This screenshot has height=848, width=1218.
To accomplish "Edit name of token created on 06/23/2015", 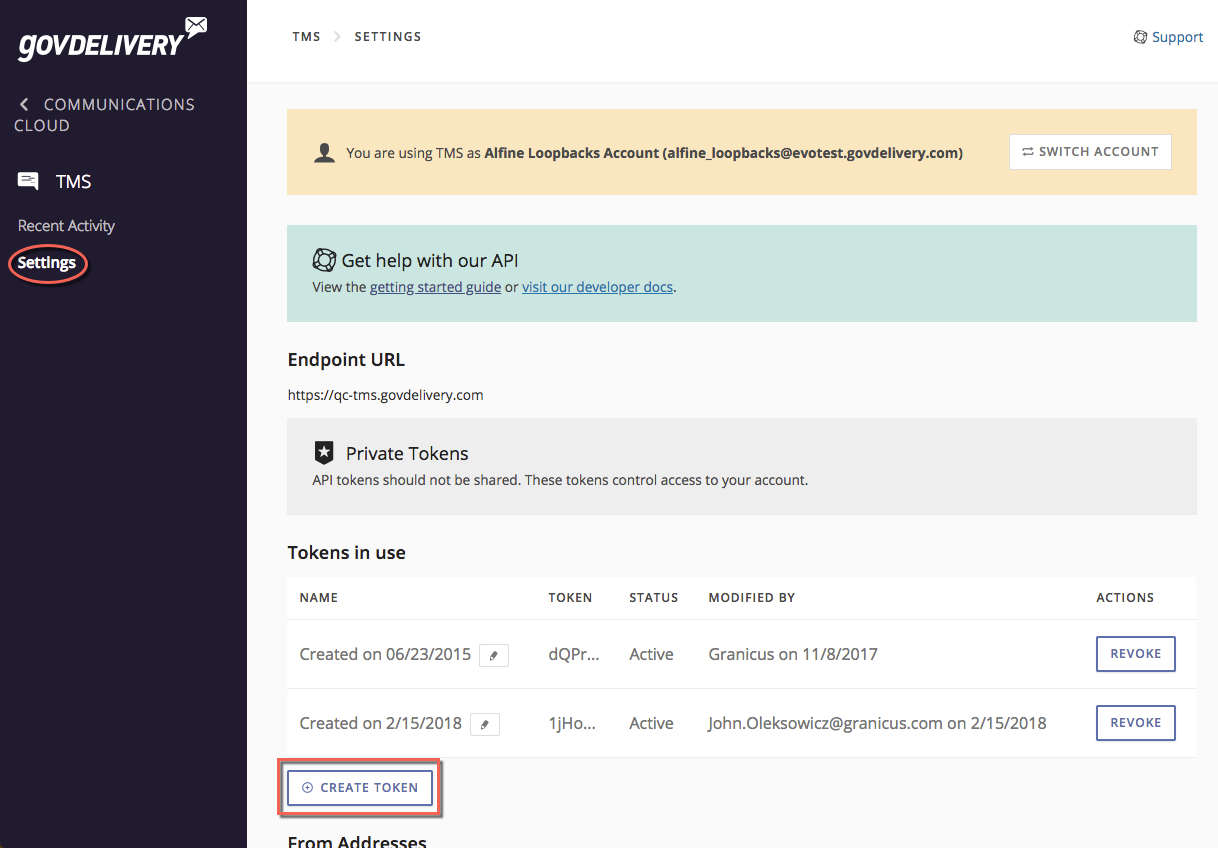I will click(x=494, y=655).
